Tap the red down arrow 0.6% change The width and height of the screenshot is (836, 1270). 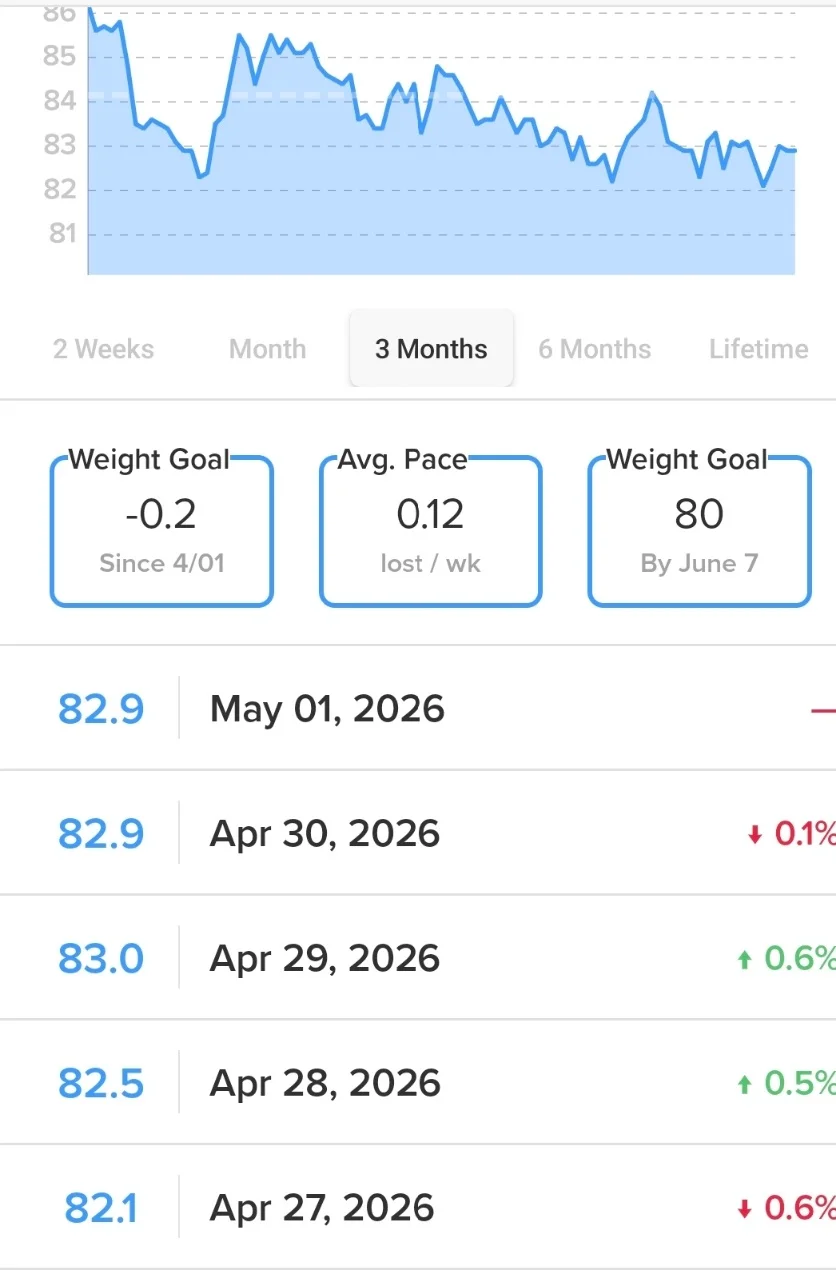pyautogui.click(x=785, y=1209)
